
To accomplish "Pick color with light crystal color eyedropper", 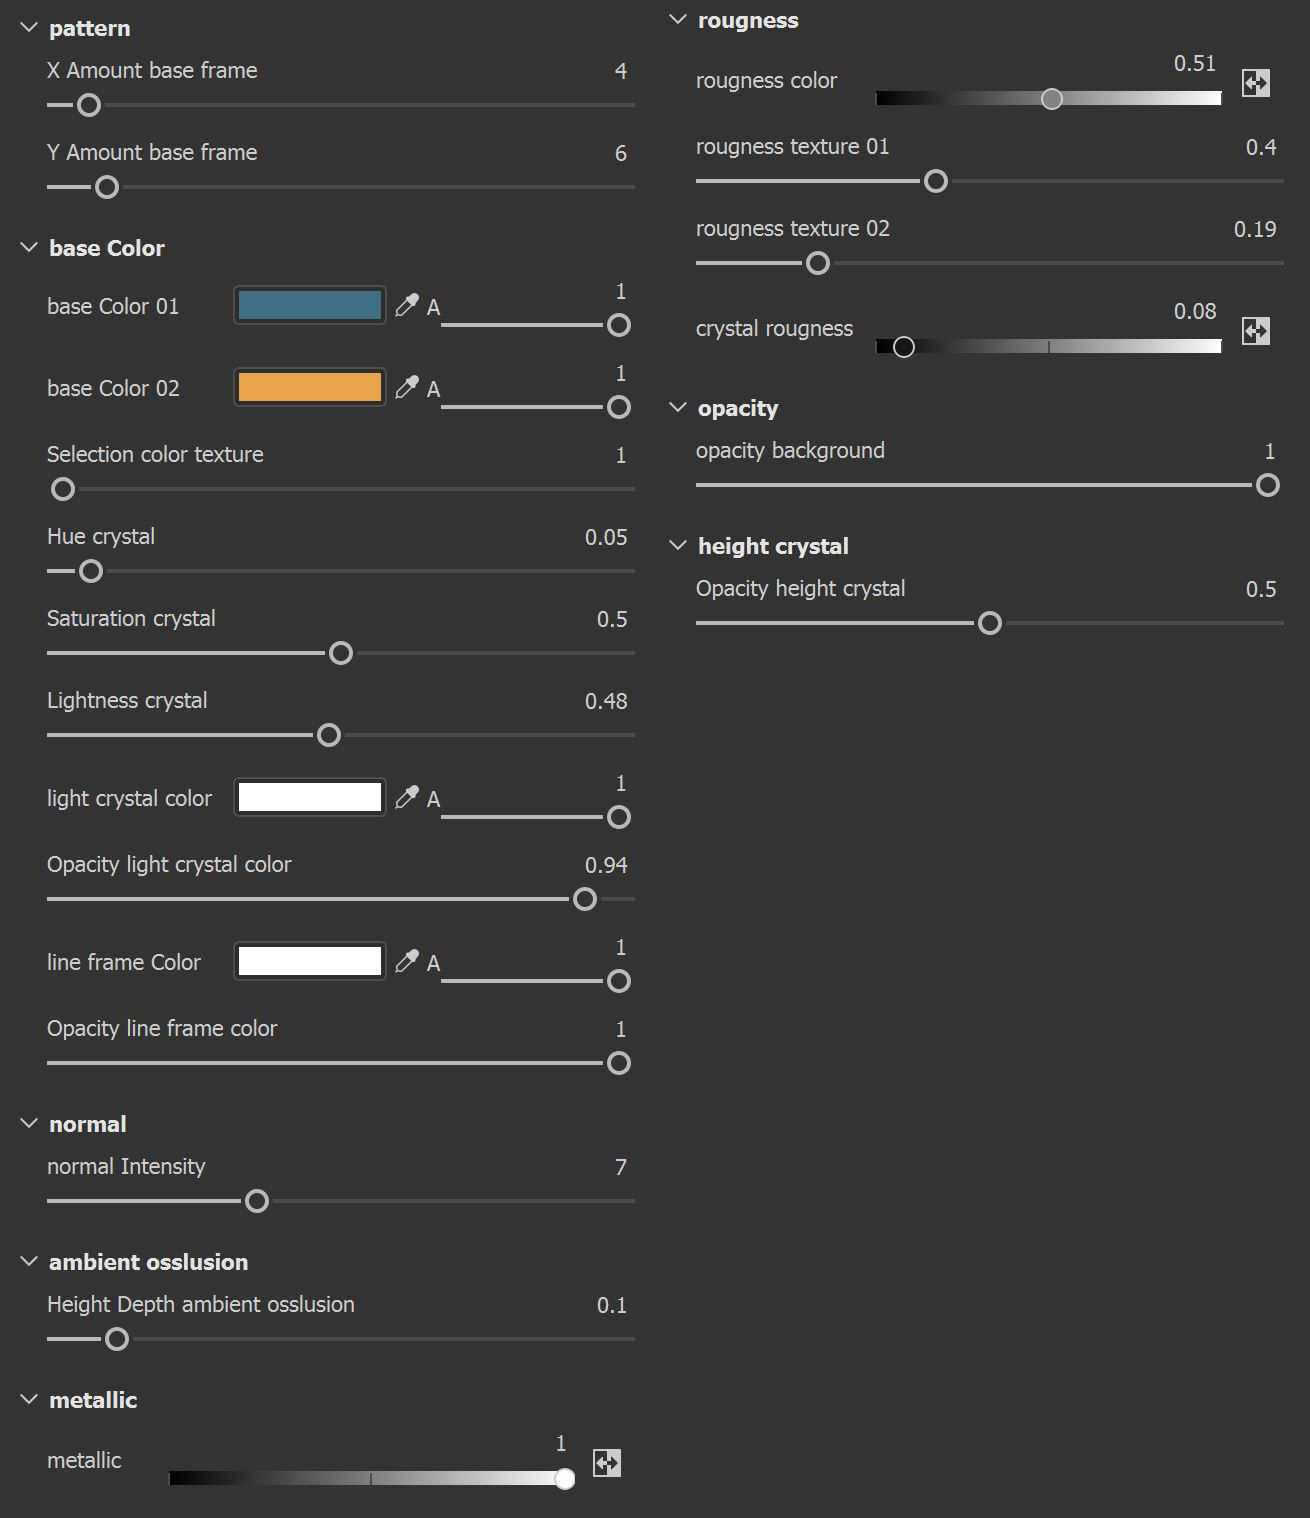I will point(406,797).
